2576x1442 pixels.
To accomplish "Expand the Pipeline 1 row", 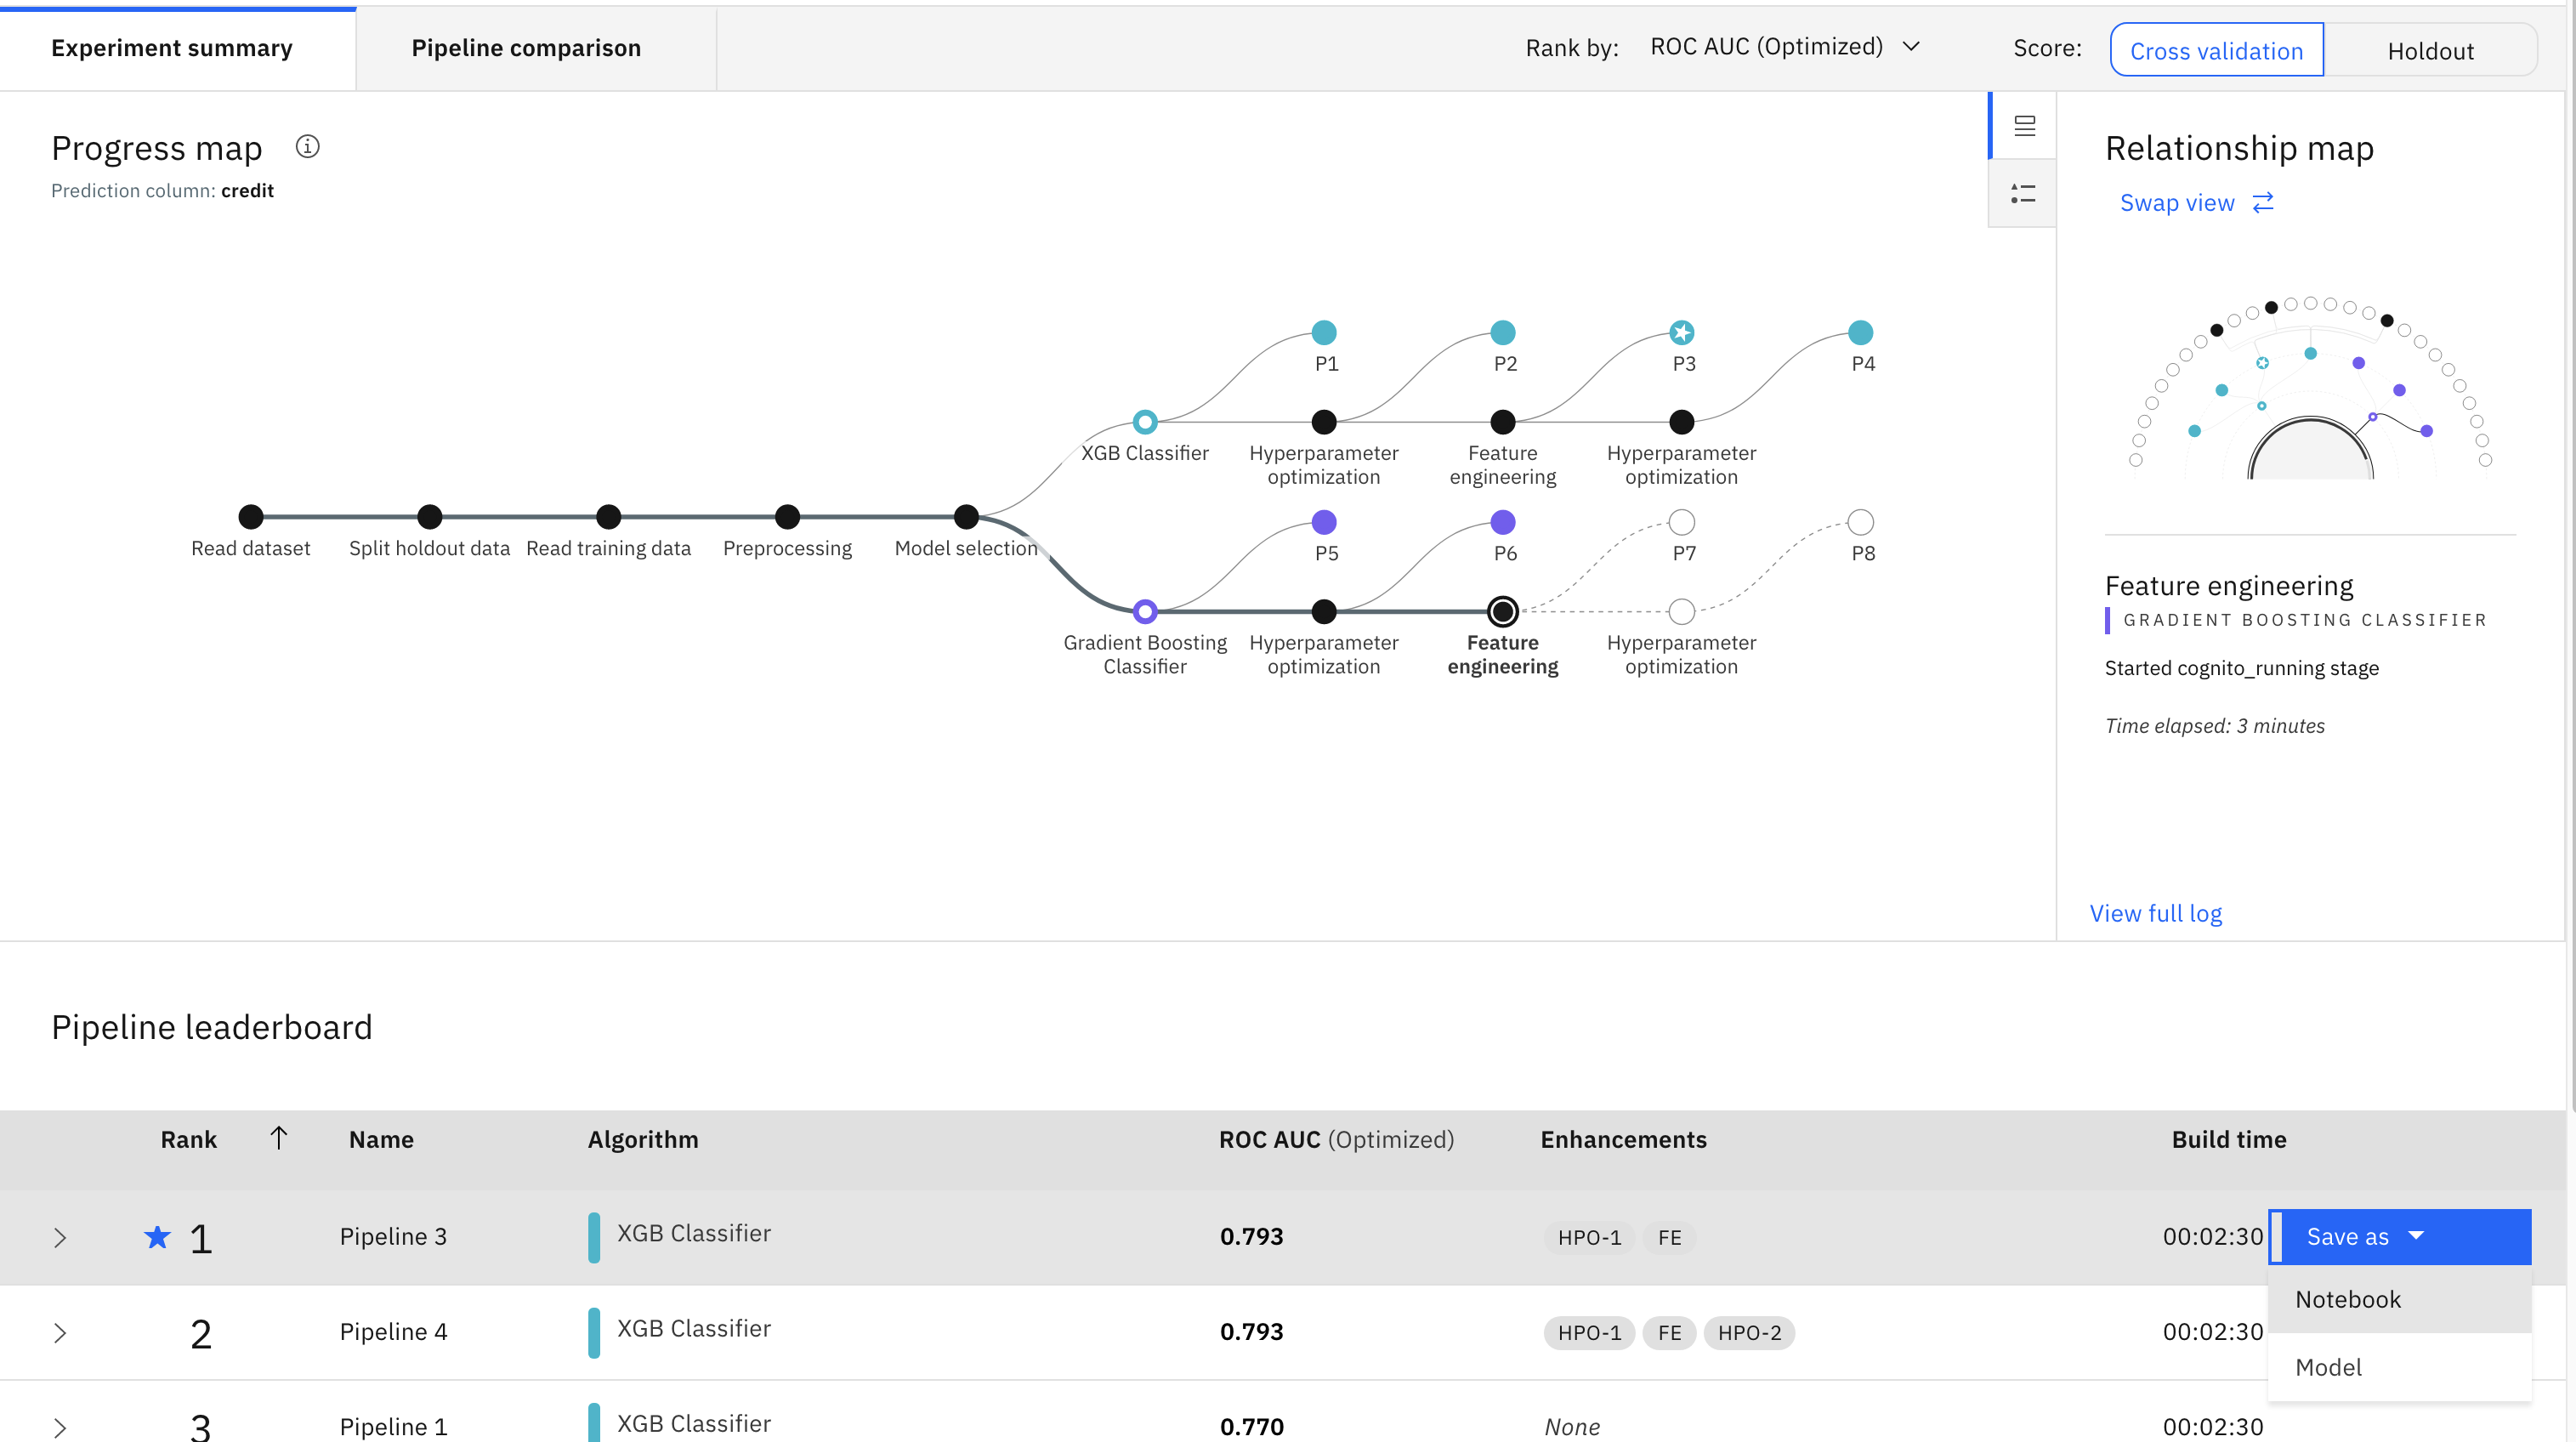I will pyautogui.click(x=60, y=1427).
